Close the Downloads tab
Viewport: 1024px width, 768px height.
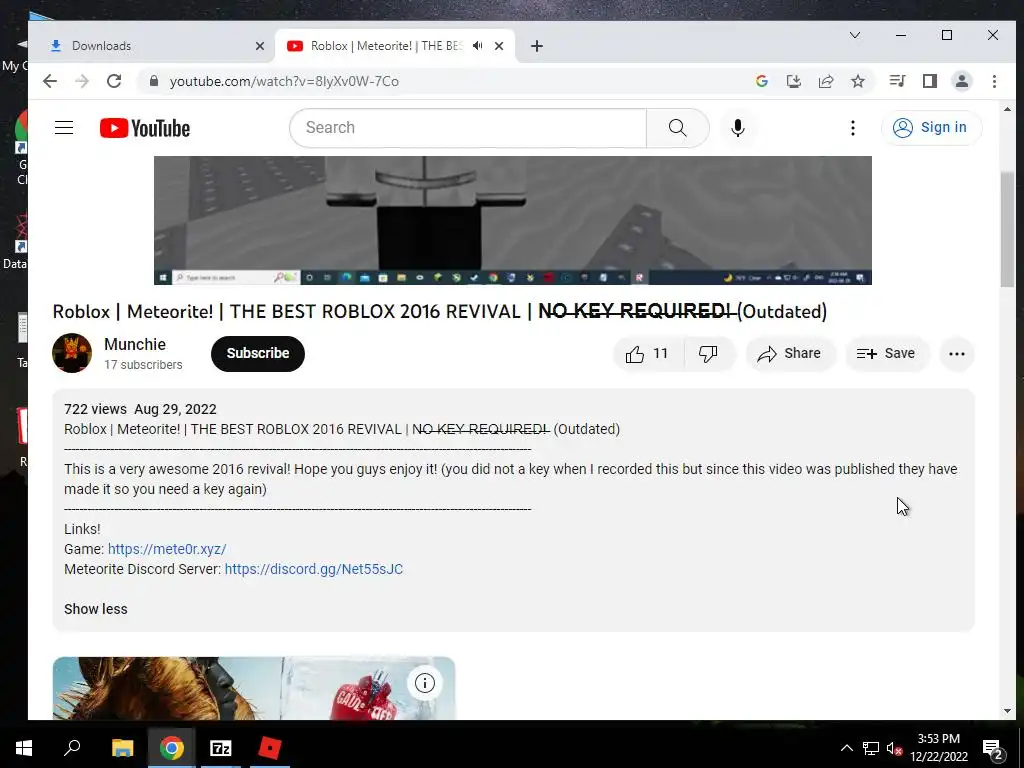[x=259, y=46]
